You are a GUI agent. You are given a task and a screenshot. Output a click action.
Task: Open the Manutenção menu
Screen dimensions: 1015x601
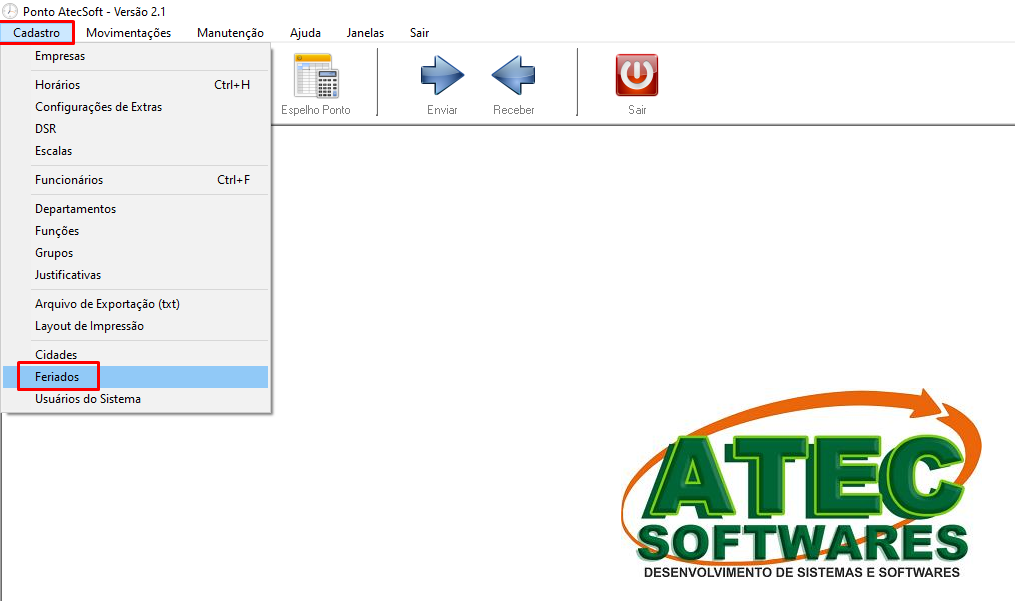[x=230, y=32]
